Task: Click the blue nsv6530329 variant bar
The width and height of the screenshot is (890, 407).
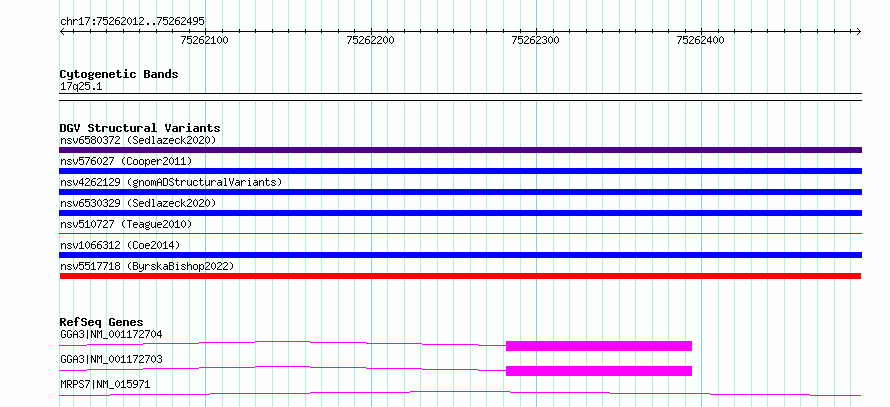Action: tap(460, 213)
